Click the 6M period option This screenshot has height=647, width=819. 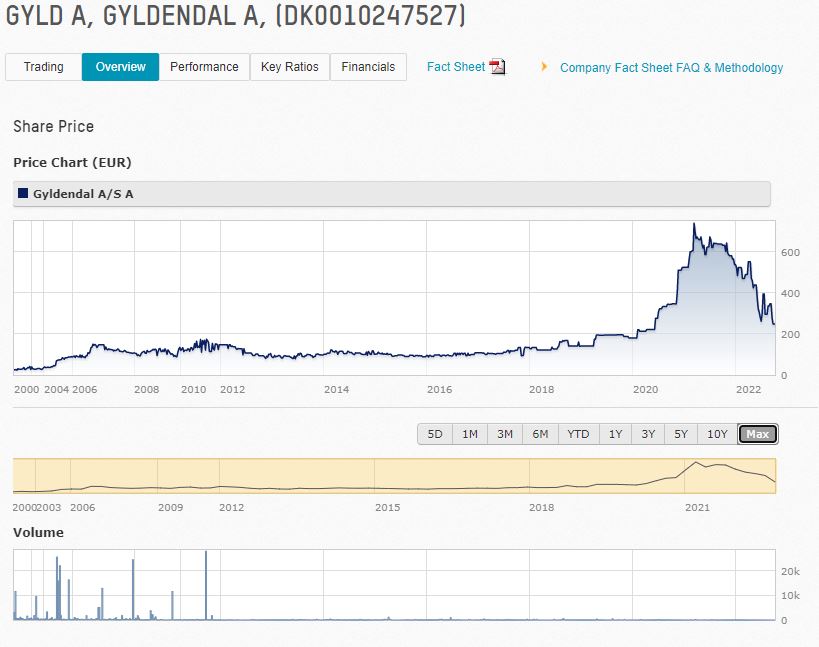(x=540, y=434)
